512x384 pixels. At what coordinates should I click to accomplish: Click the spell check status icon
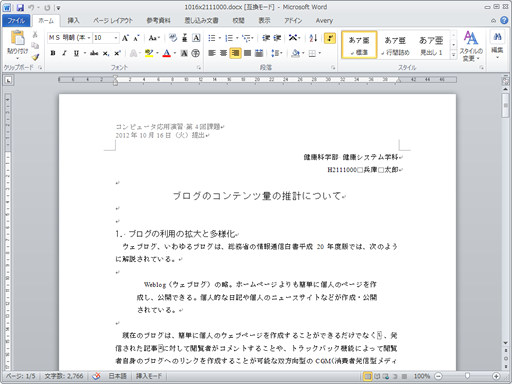click(96, 376)
